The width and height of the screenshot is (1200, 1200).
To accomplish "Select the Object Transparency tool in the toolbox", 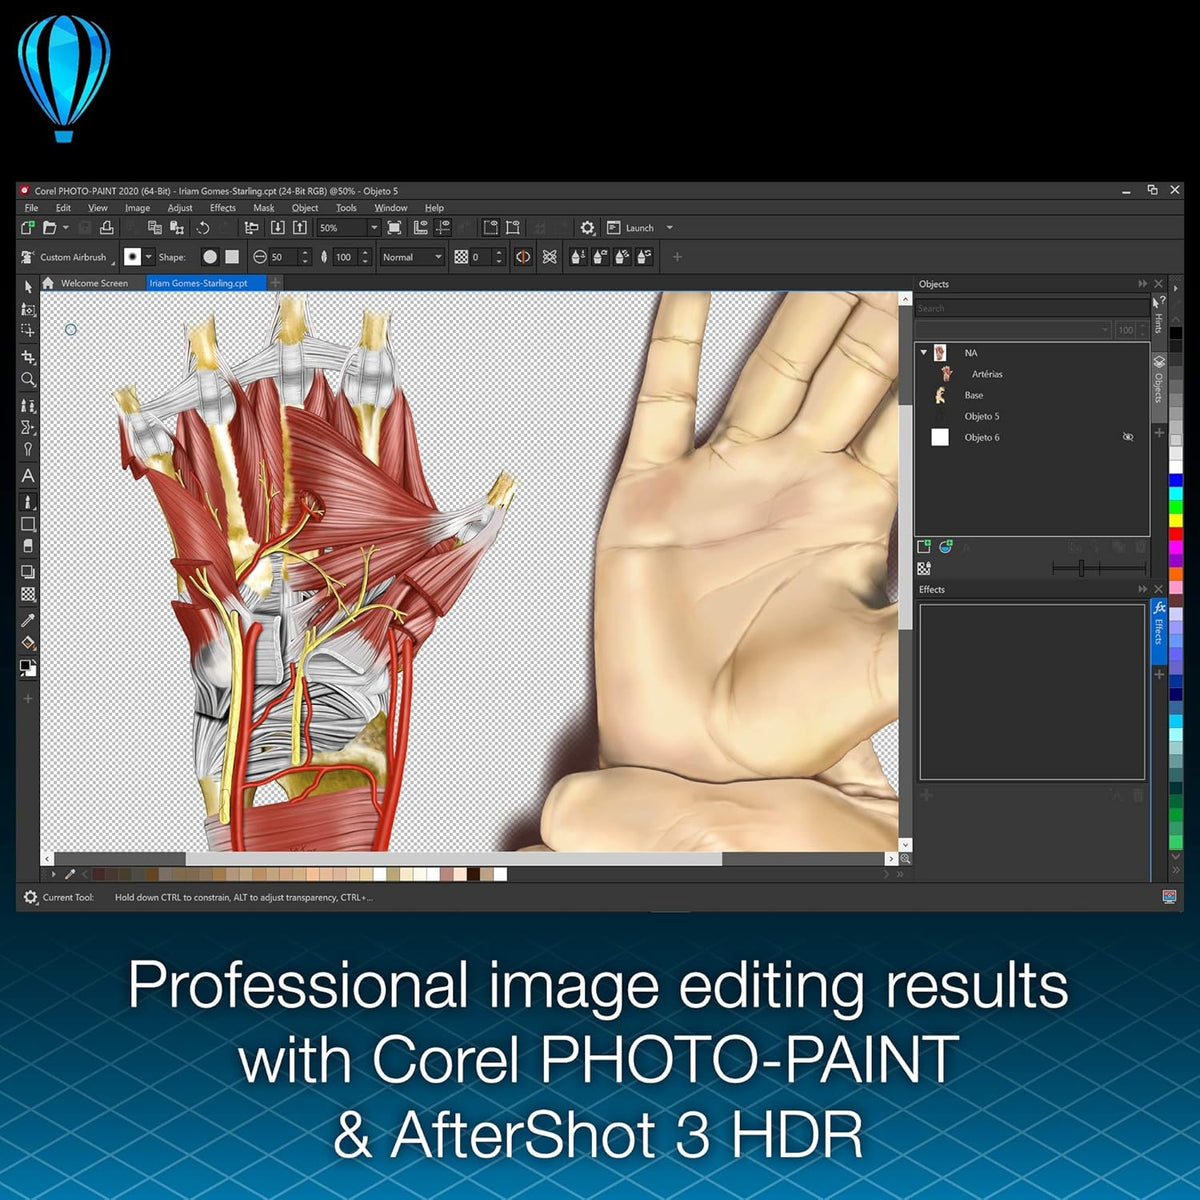I will (x=28, y=594).
